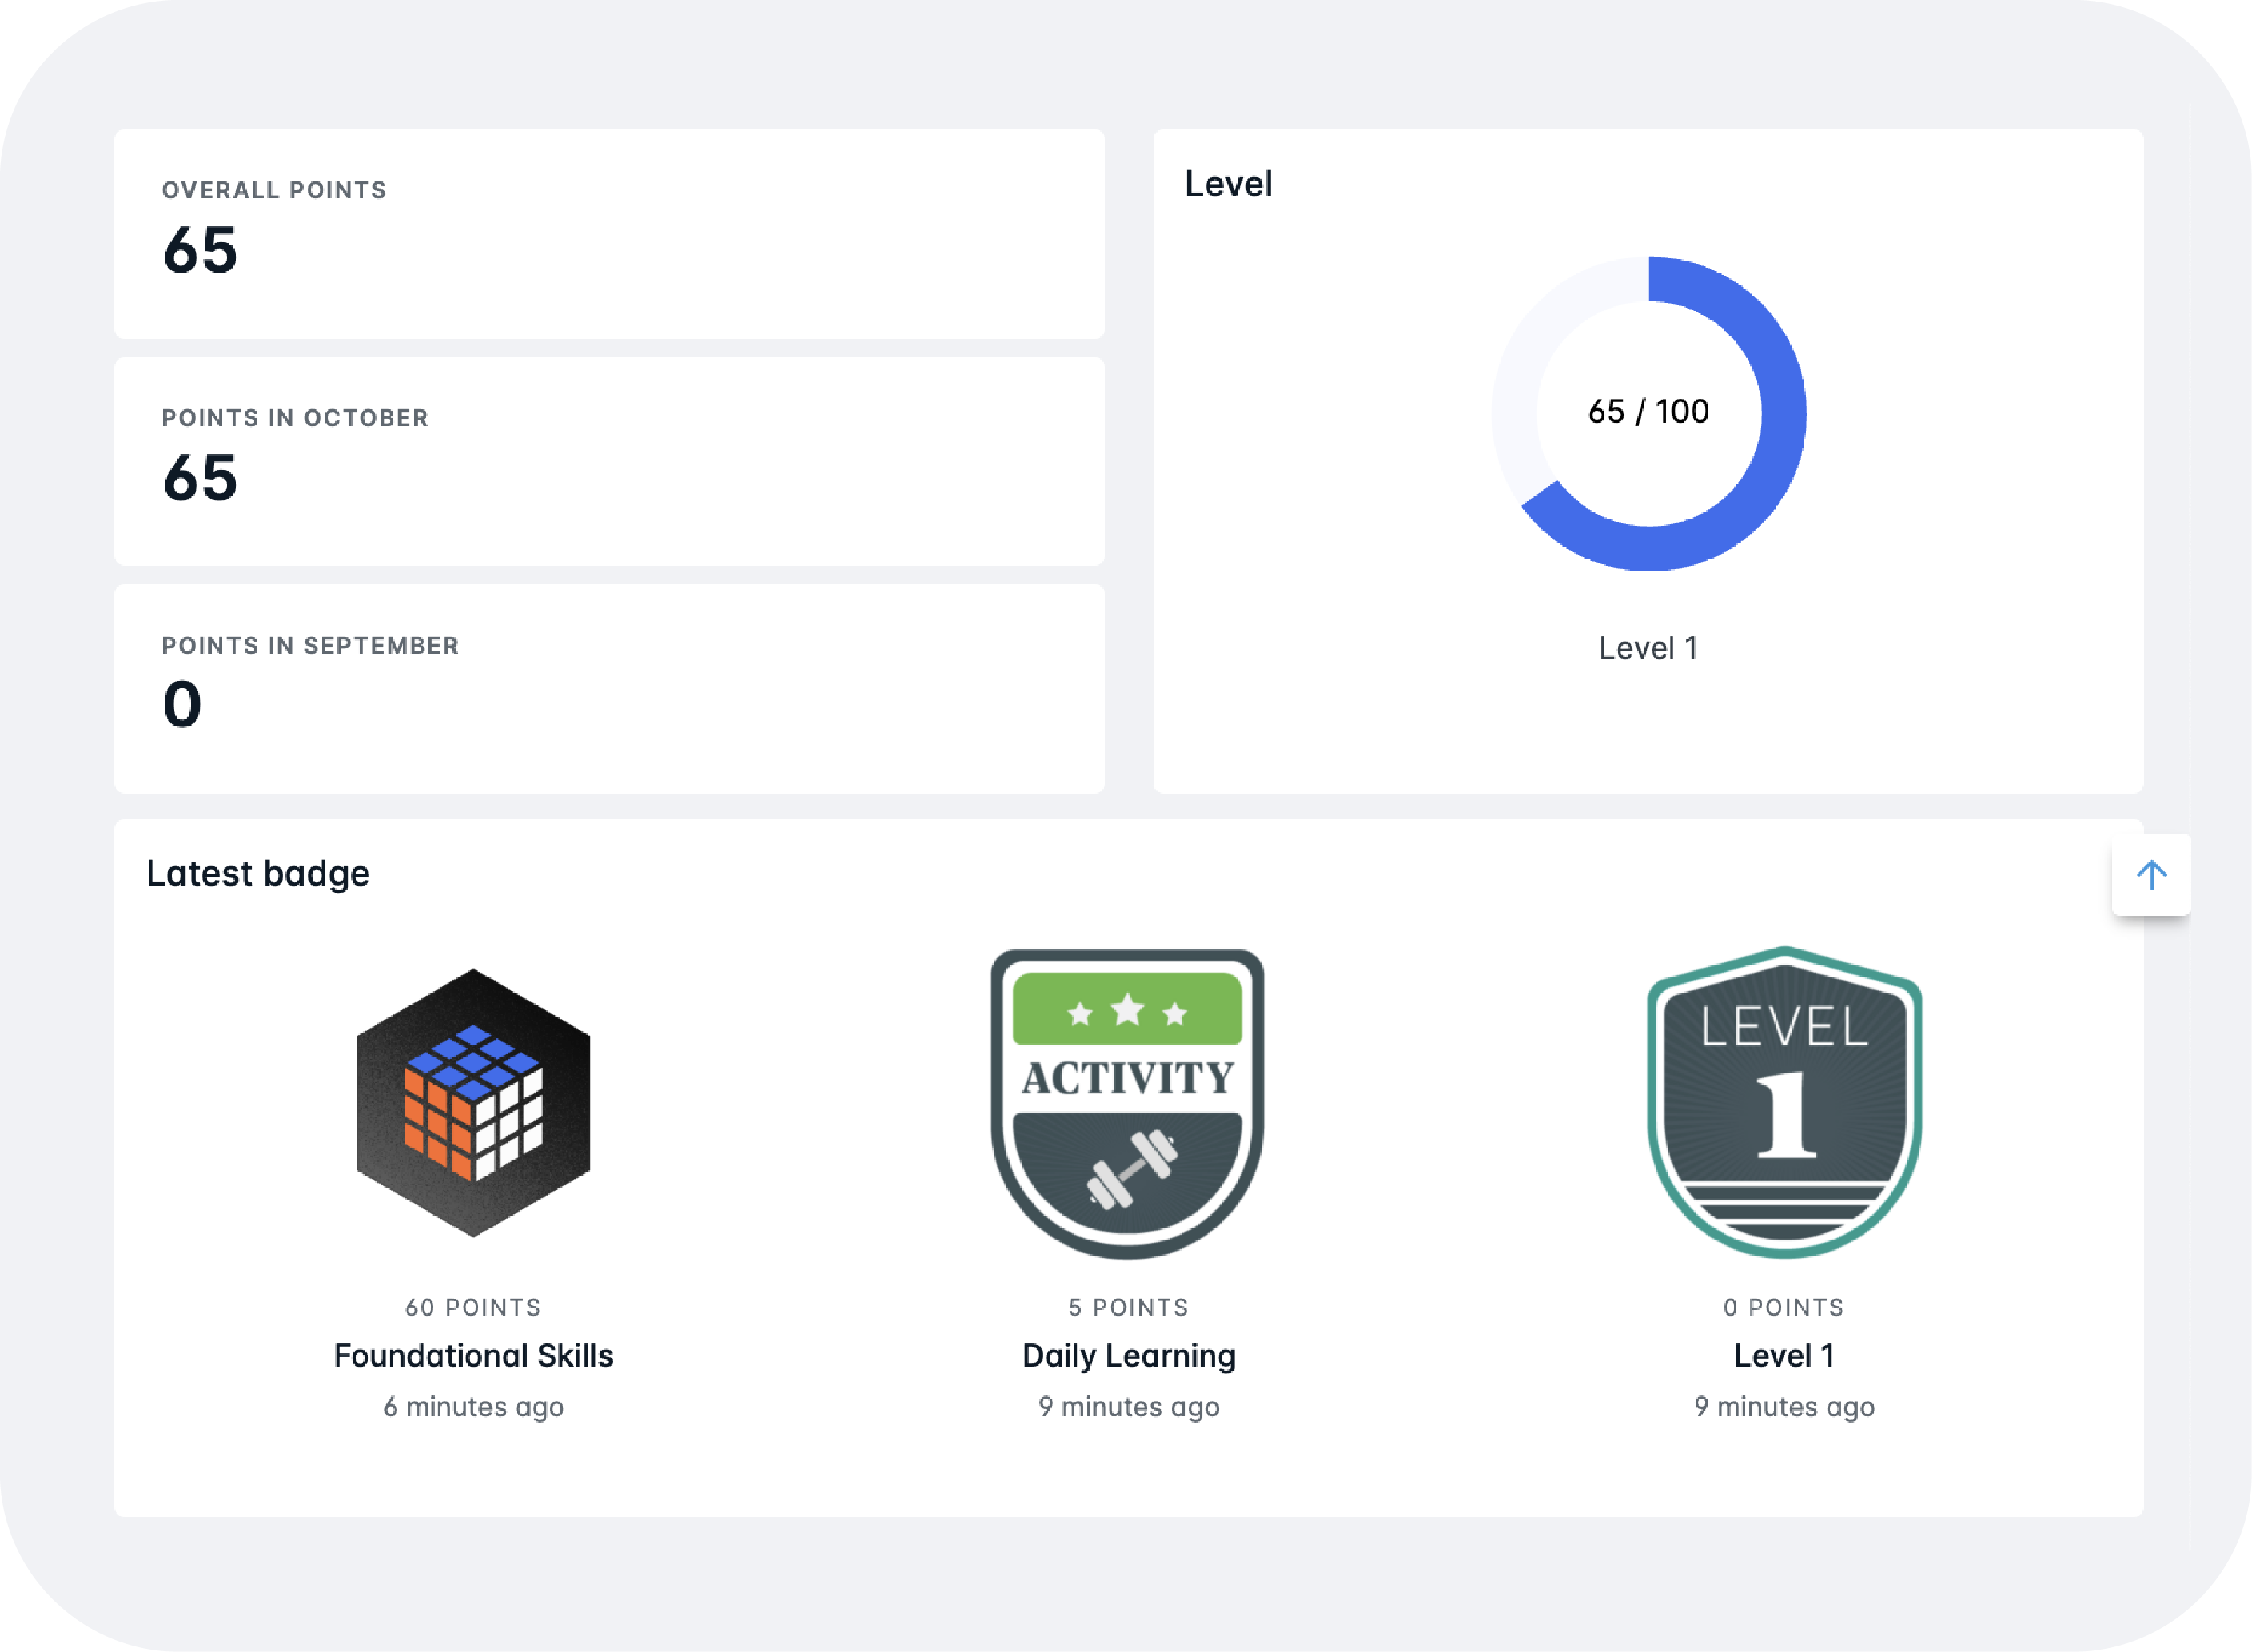Image resolution: width=2252 pixels, height=1652 pixels.
Task: Open the Daily Learning badge title
Action: (1128, 1355)
